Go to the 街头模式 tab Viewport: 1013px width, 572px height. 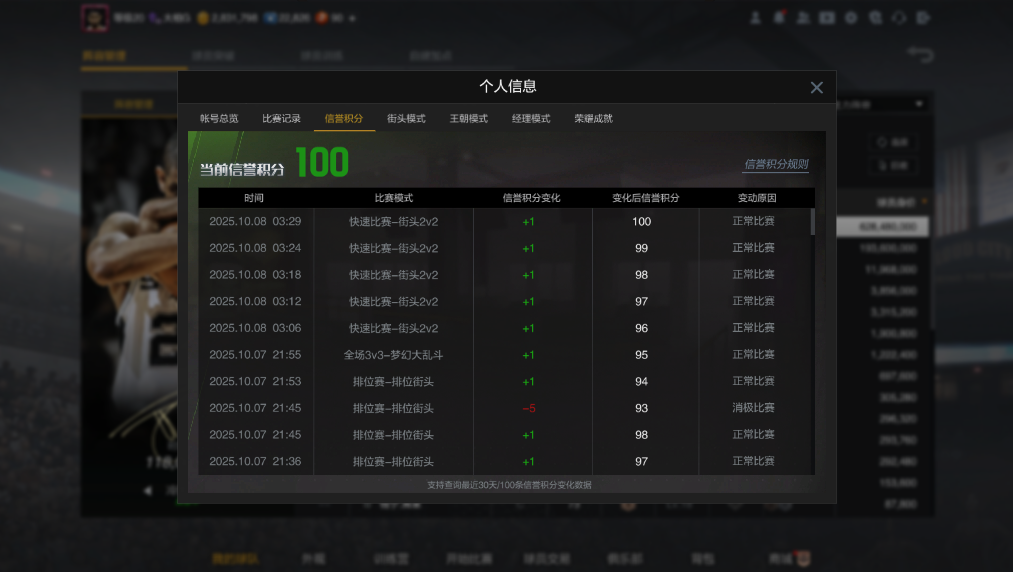click(406, 119)
